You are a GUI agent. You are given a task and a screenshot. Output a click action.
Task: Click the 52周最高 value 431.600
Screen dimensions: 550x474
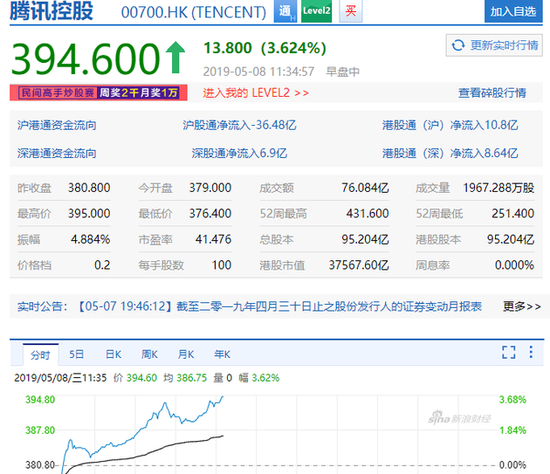click(368, 213)
